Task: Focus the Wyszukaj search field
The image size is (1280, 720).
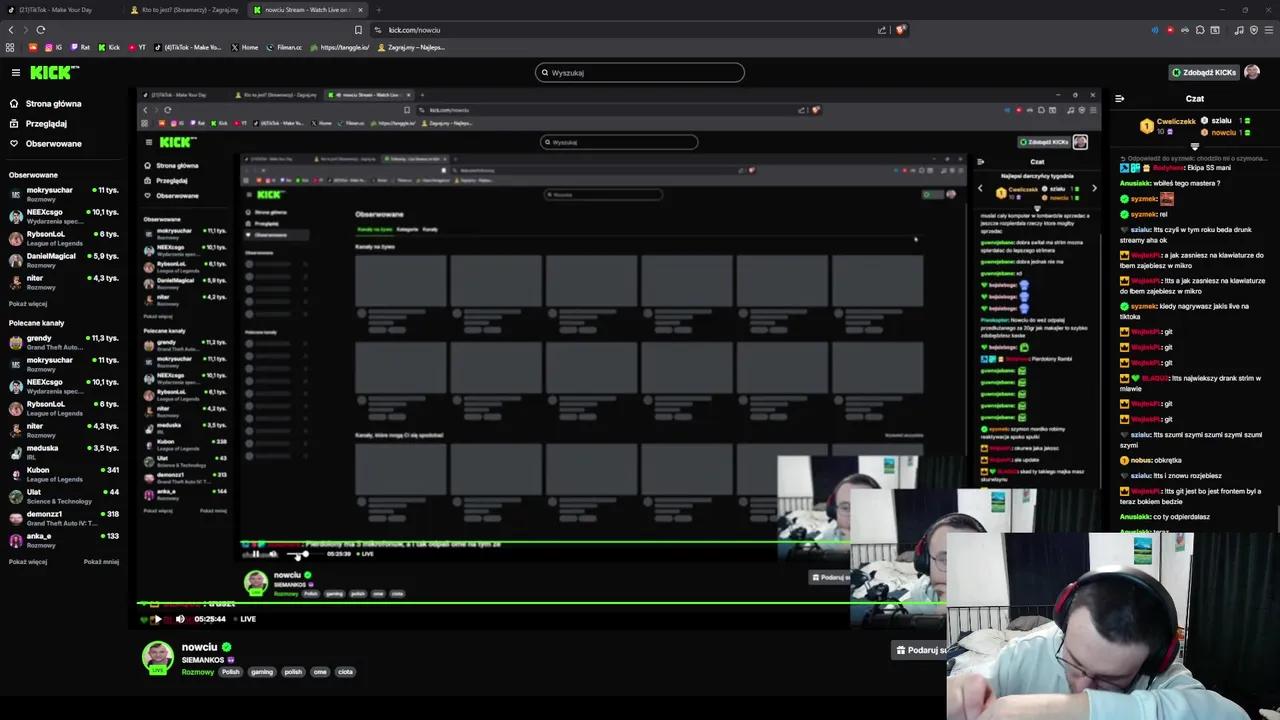Action: coord(640,72)
